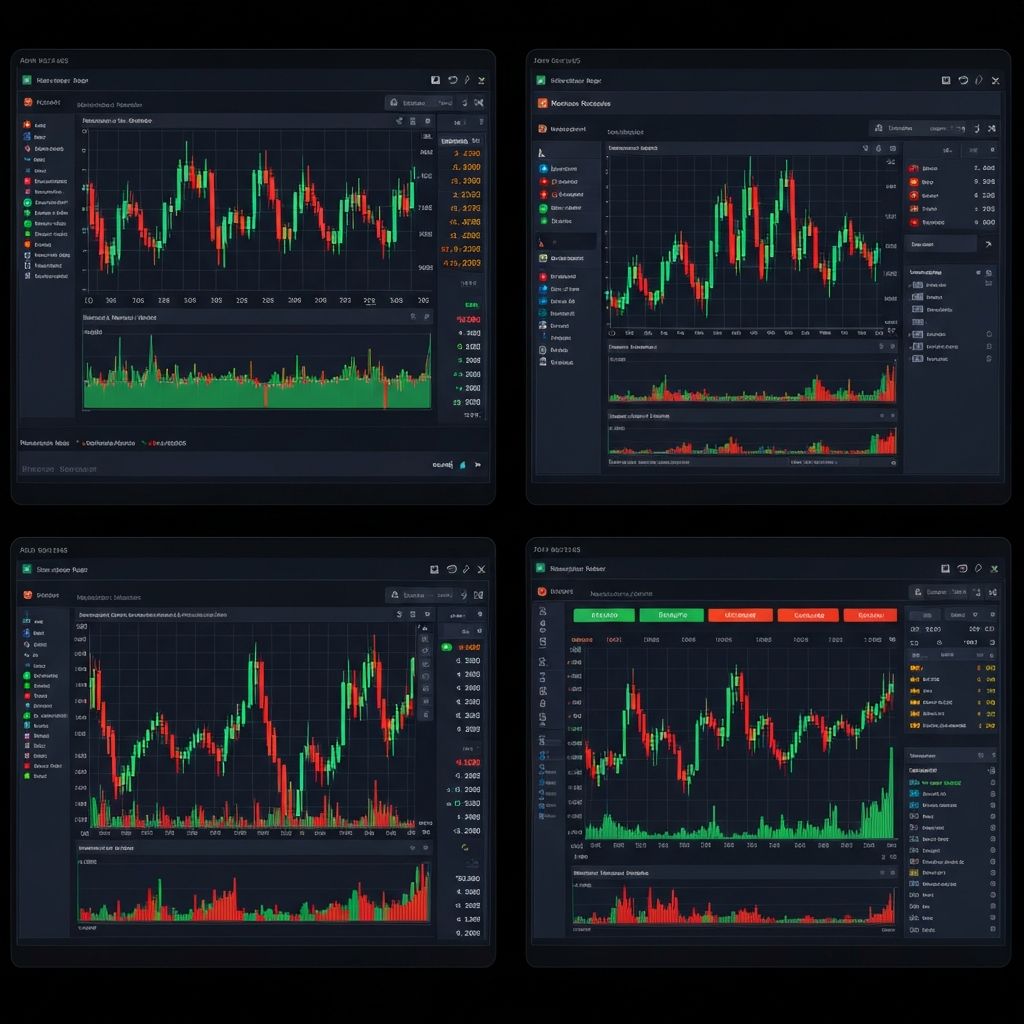This screenshot has height=1024, width=1024.
Task: Click red circular icon beside bottom-right window toolbar label
Action: click(543, 592)
